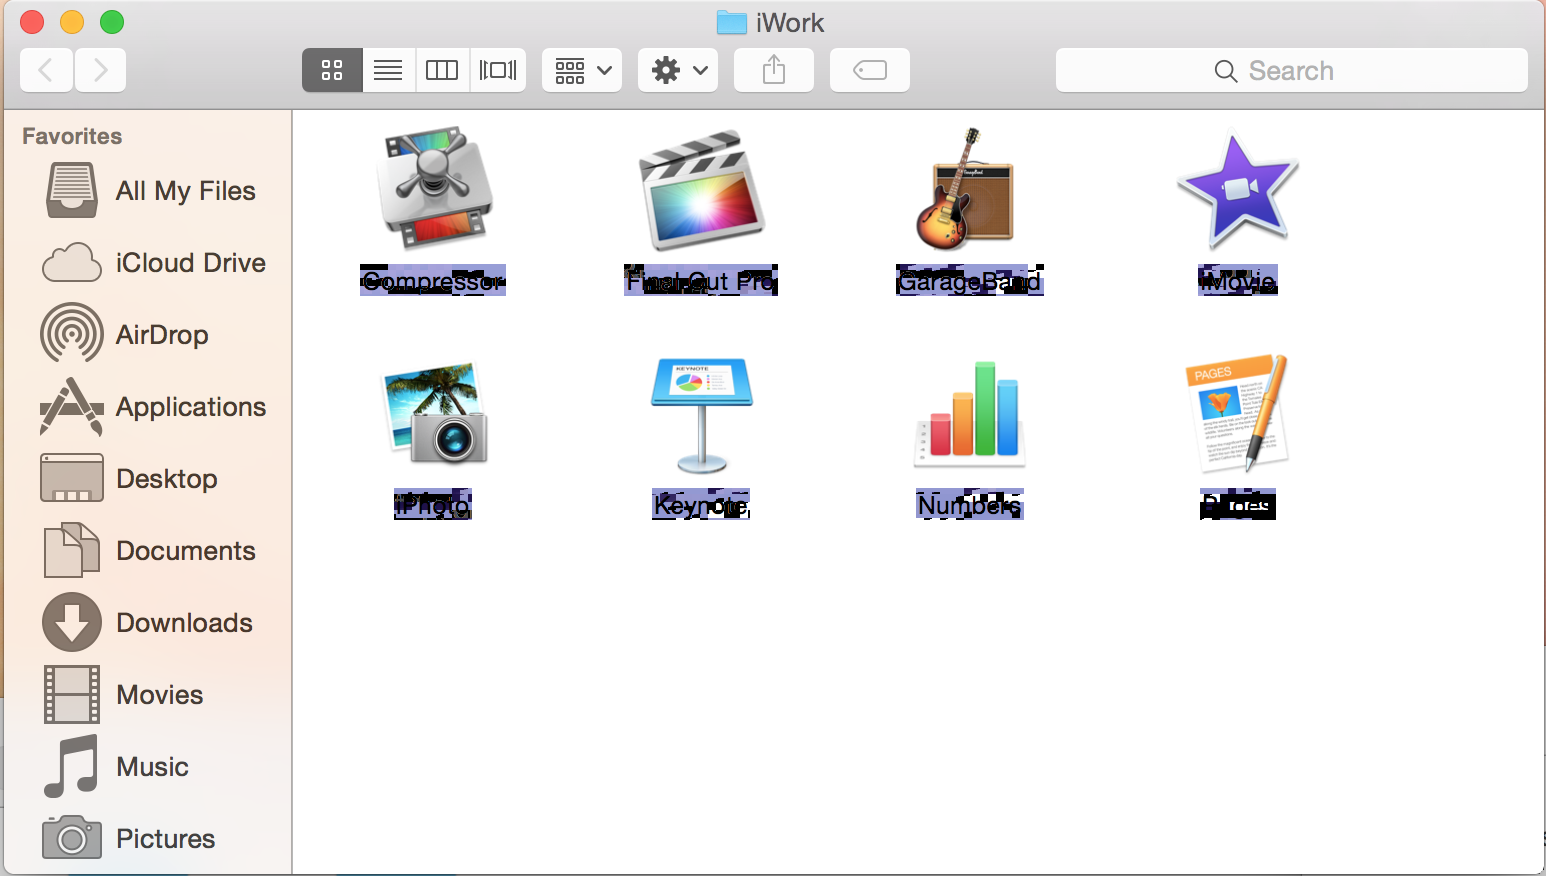The height and width of the screenshot is (876, 1546).
Task: Switch to icon view
Action: [x=332, y=70]
